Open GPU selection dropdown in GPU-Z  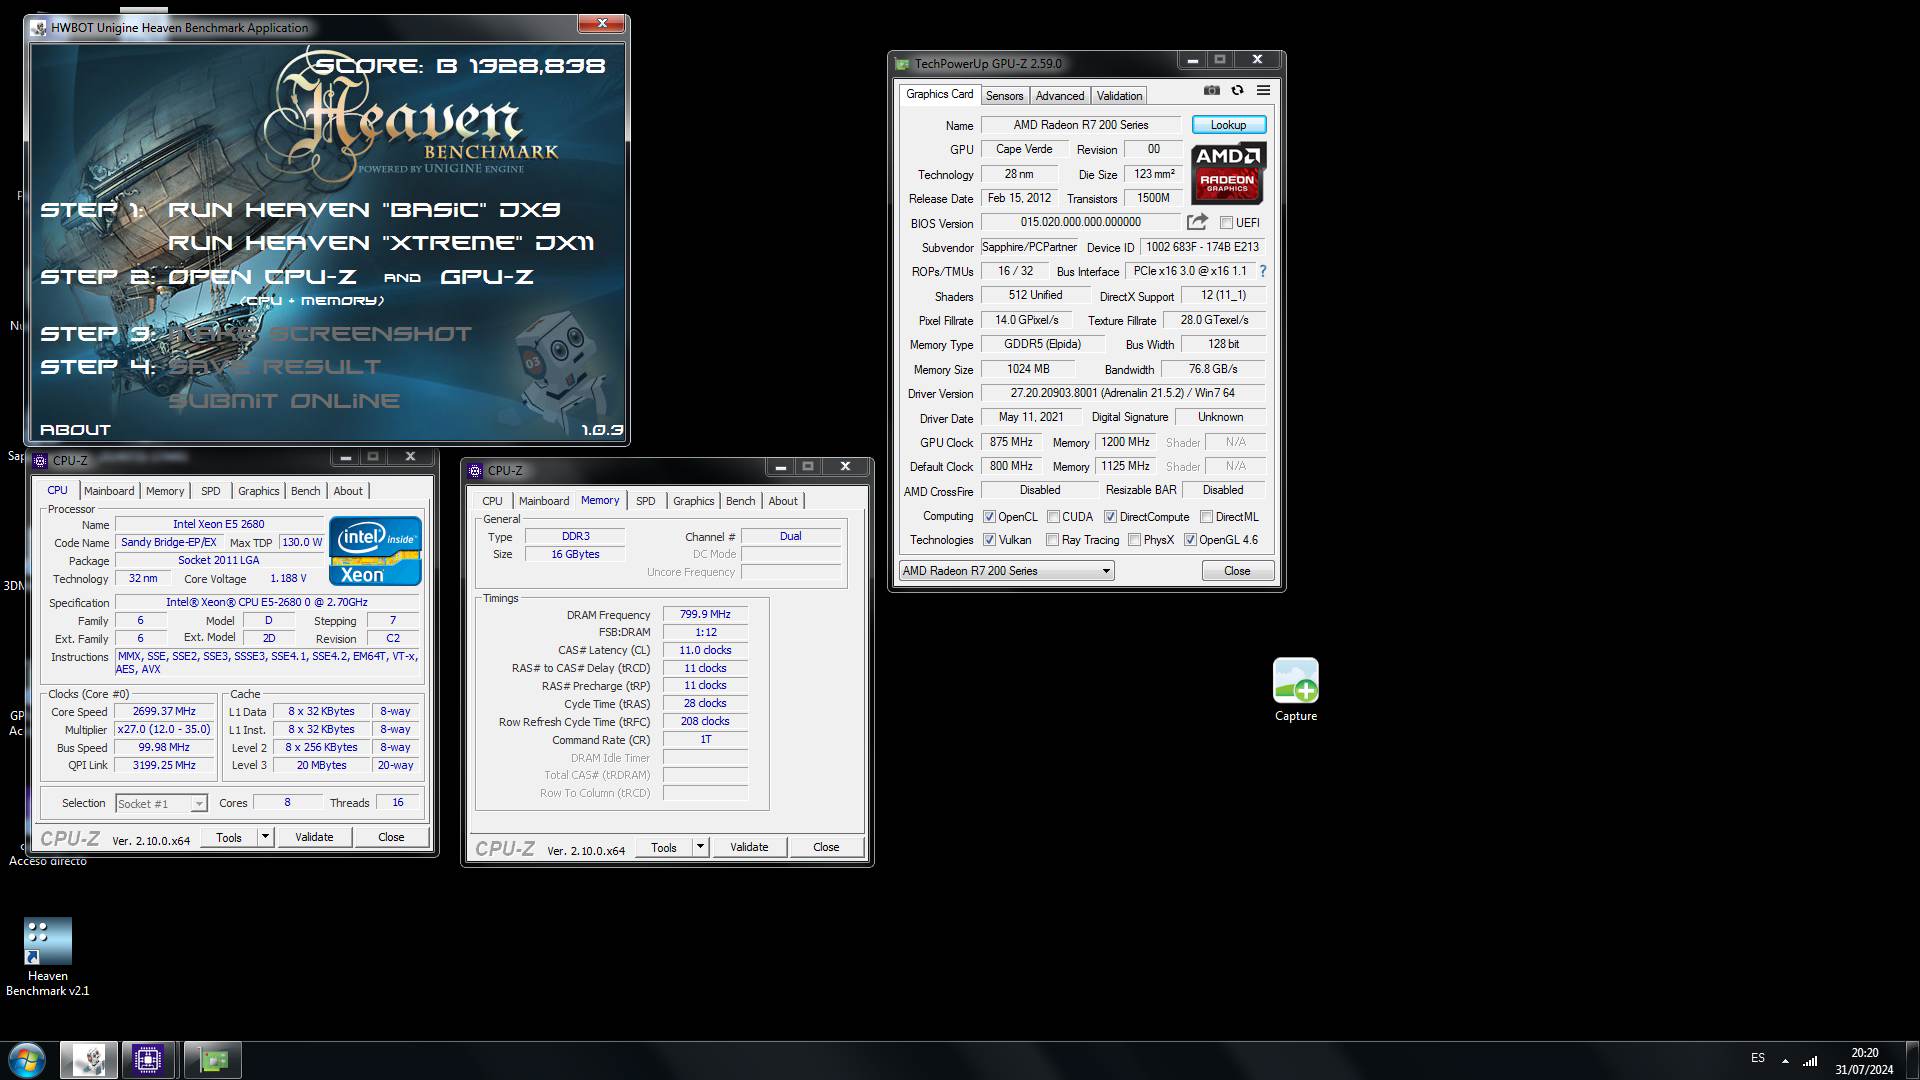[1006, 571]
